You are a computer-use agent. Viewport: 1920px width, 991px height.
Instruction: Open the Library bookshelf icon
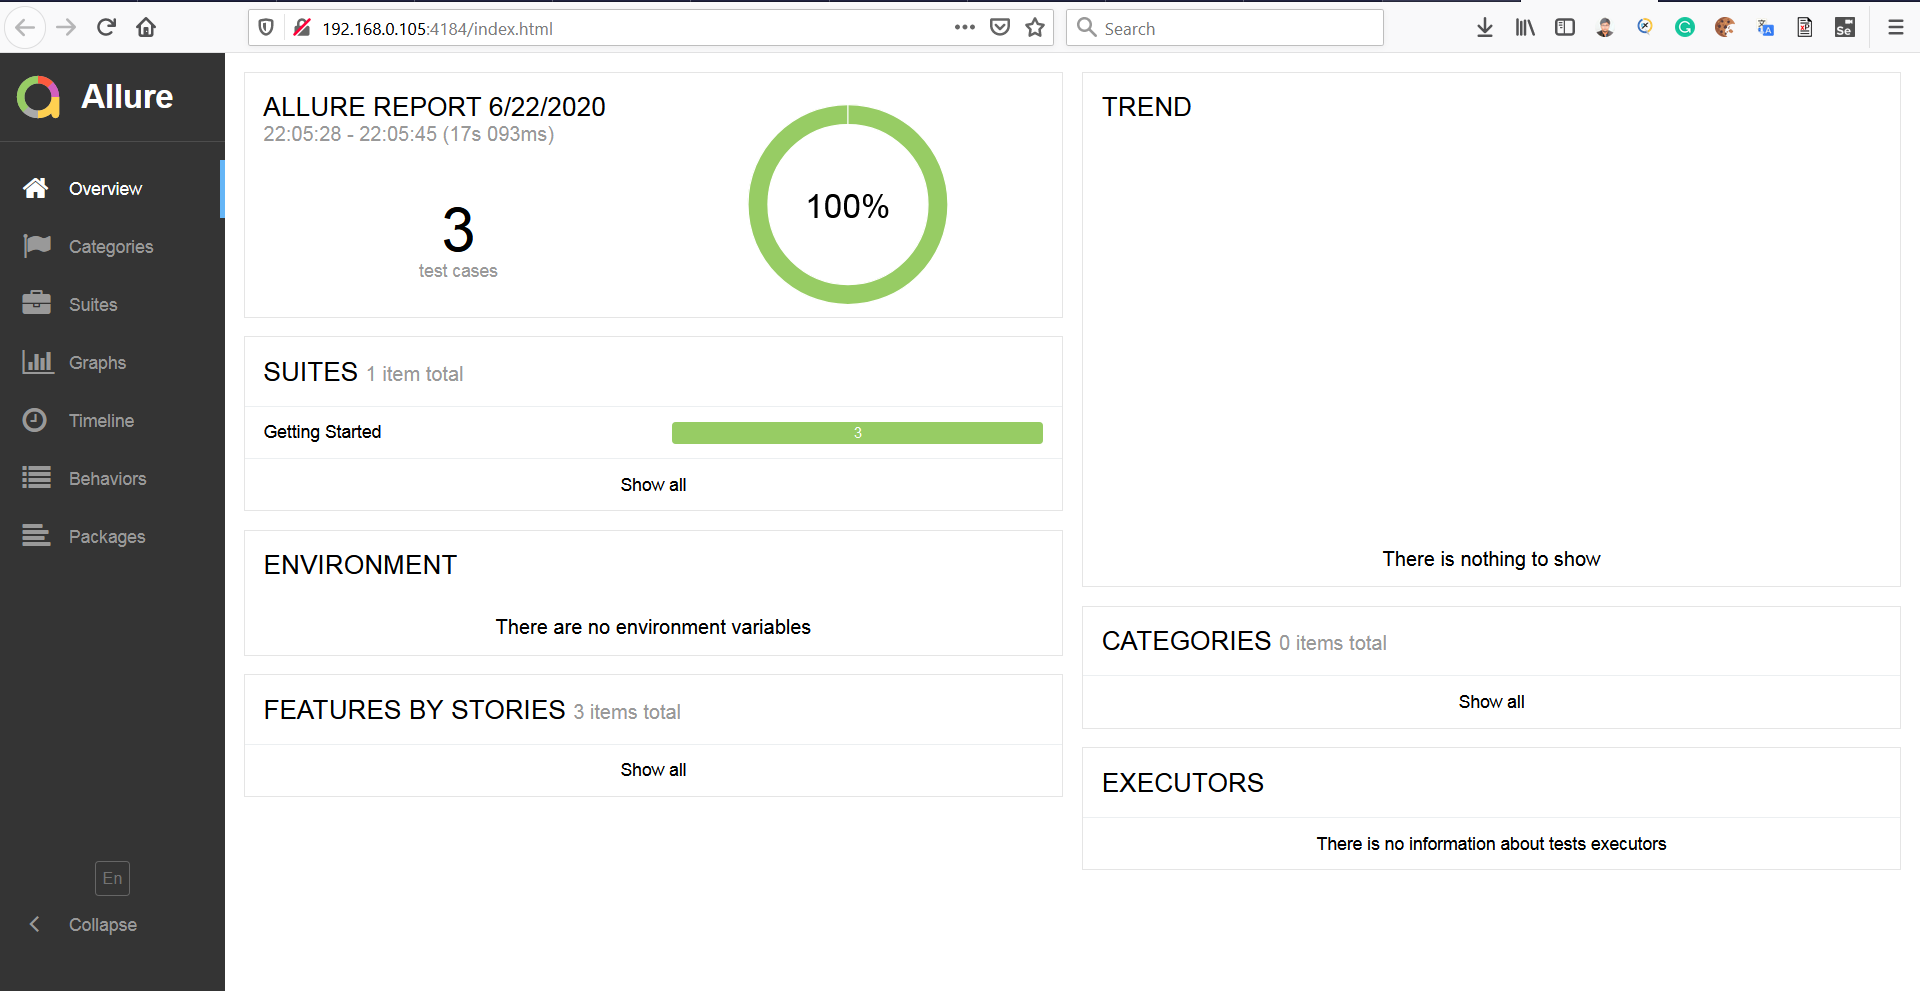1525,28
